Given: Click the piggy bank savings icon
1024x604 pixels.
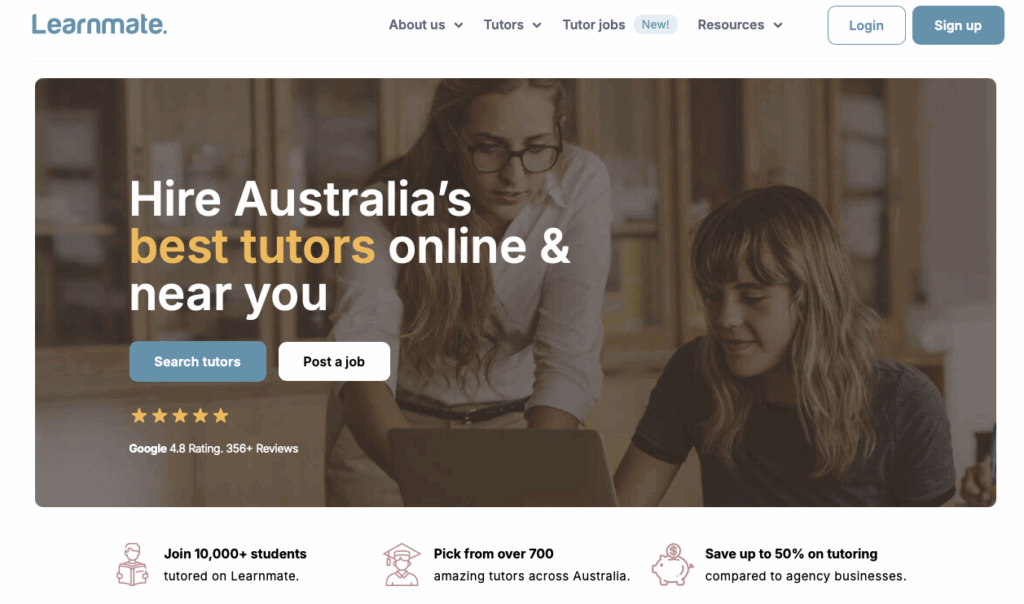Looking at the screenshot, I should click(672, 564).
